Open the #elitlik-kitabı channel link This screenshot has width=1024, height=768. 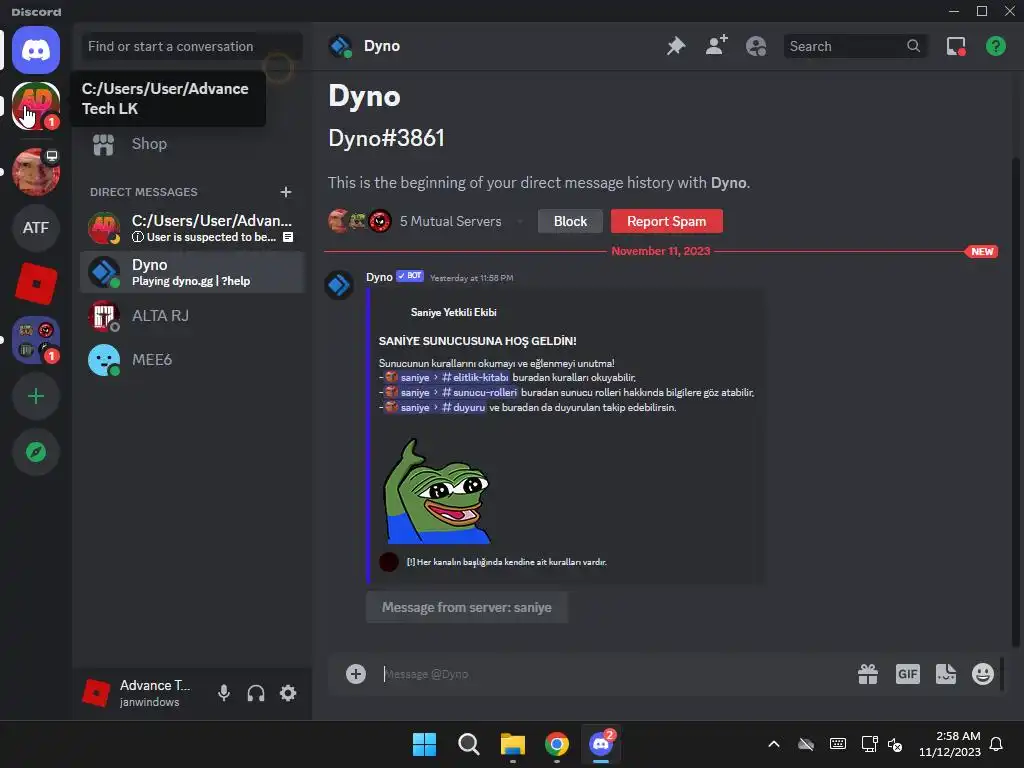(x=447, y=377)
